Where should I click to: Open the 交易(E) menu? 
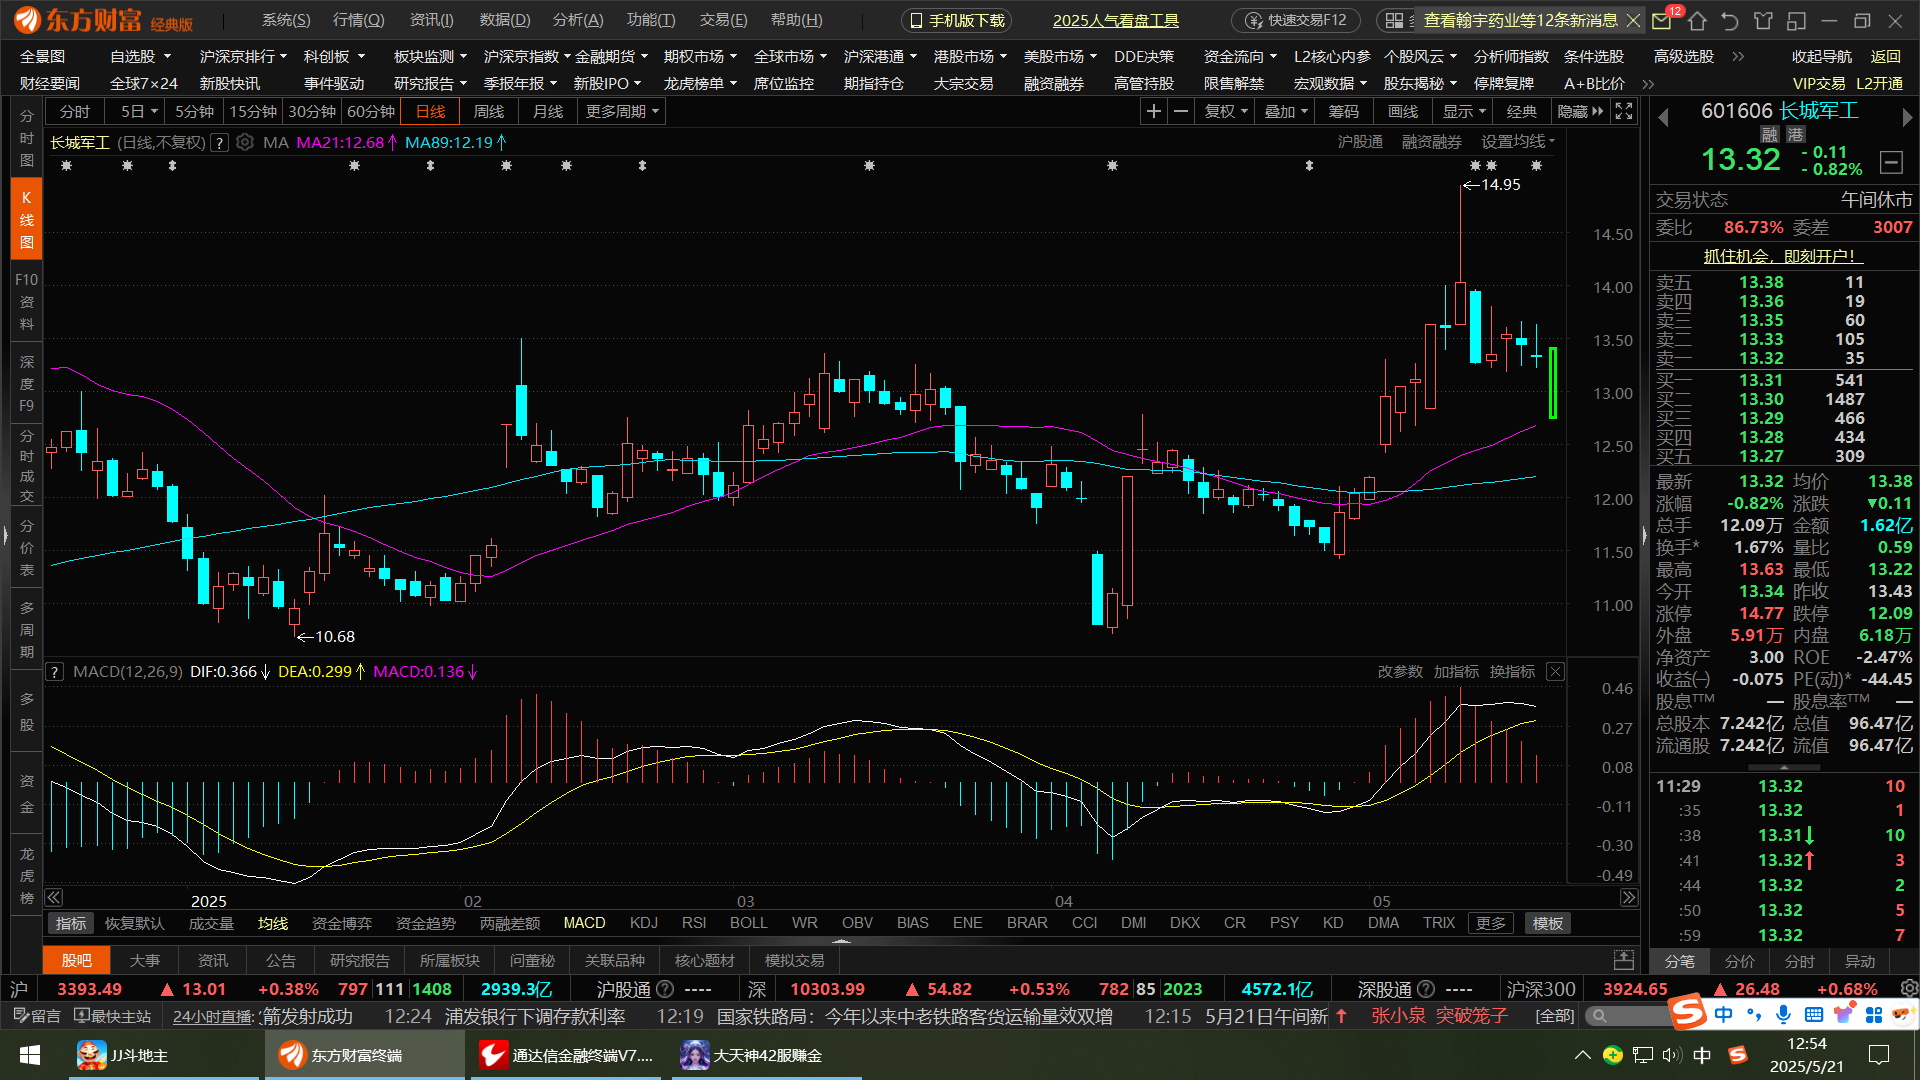click(x=723, y=20)
